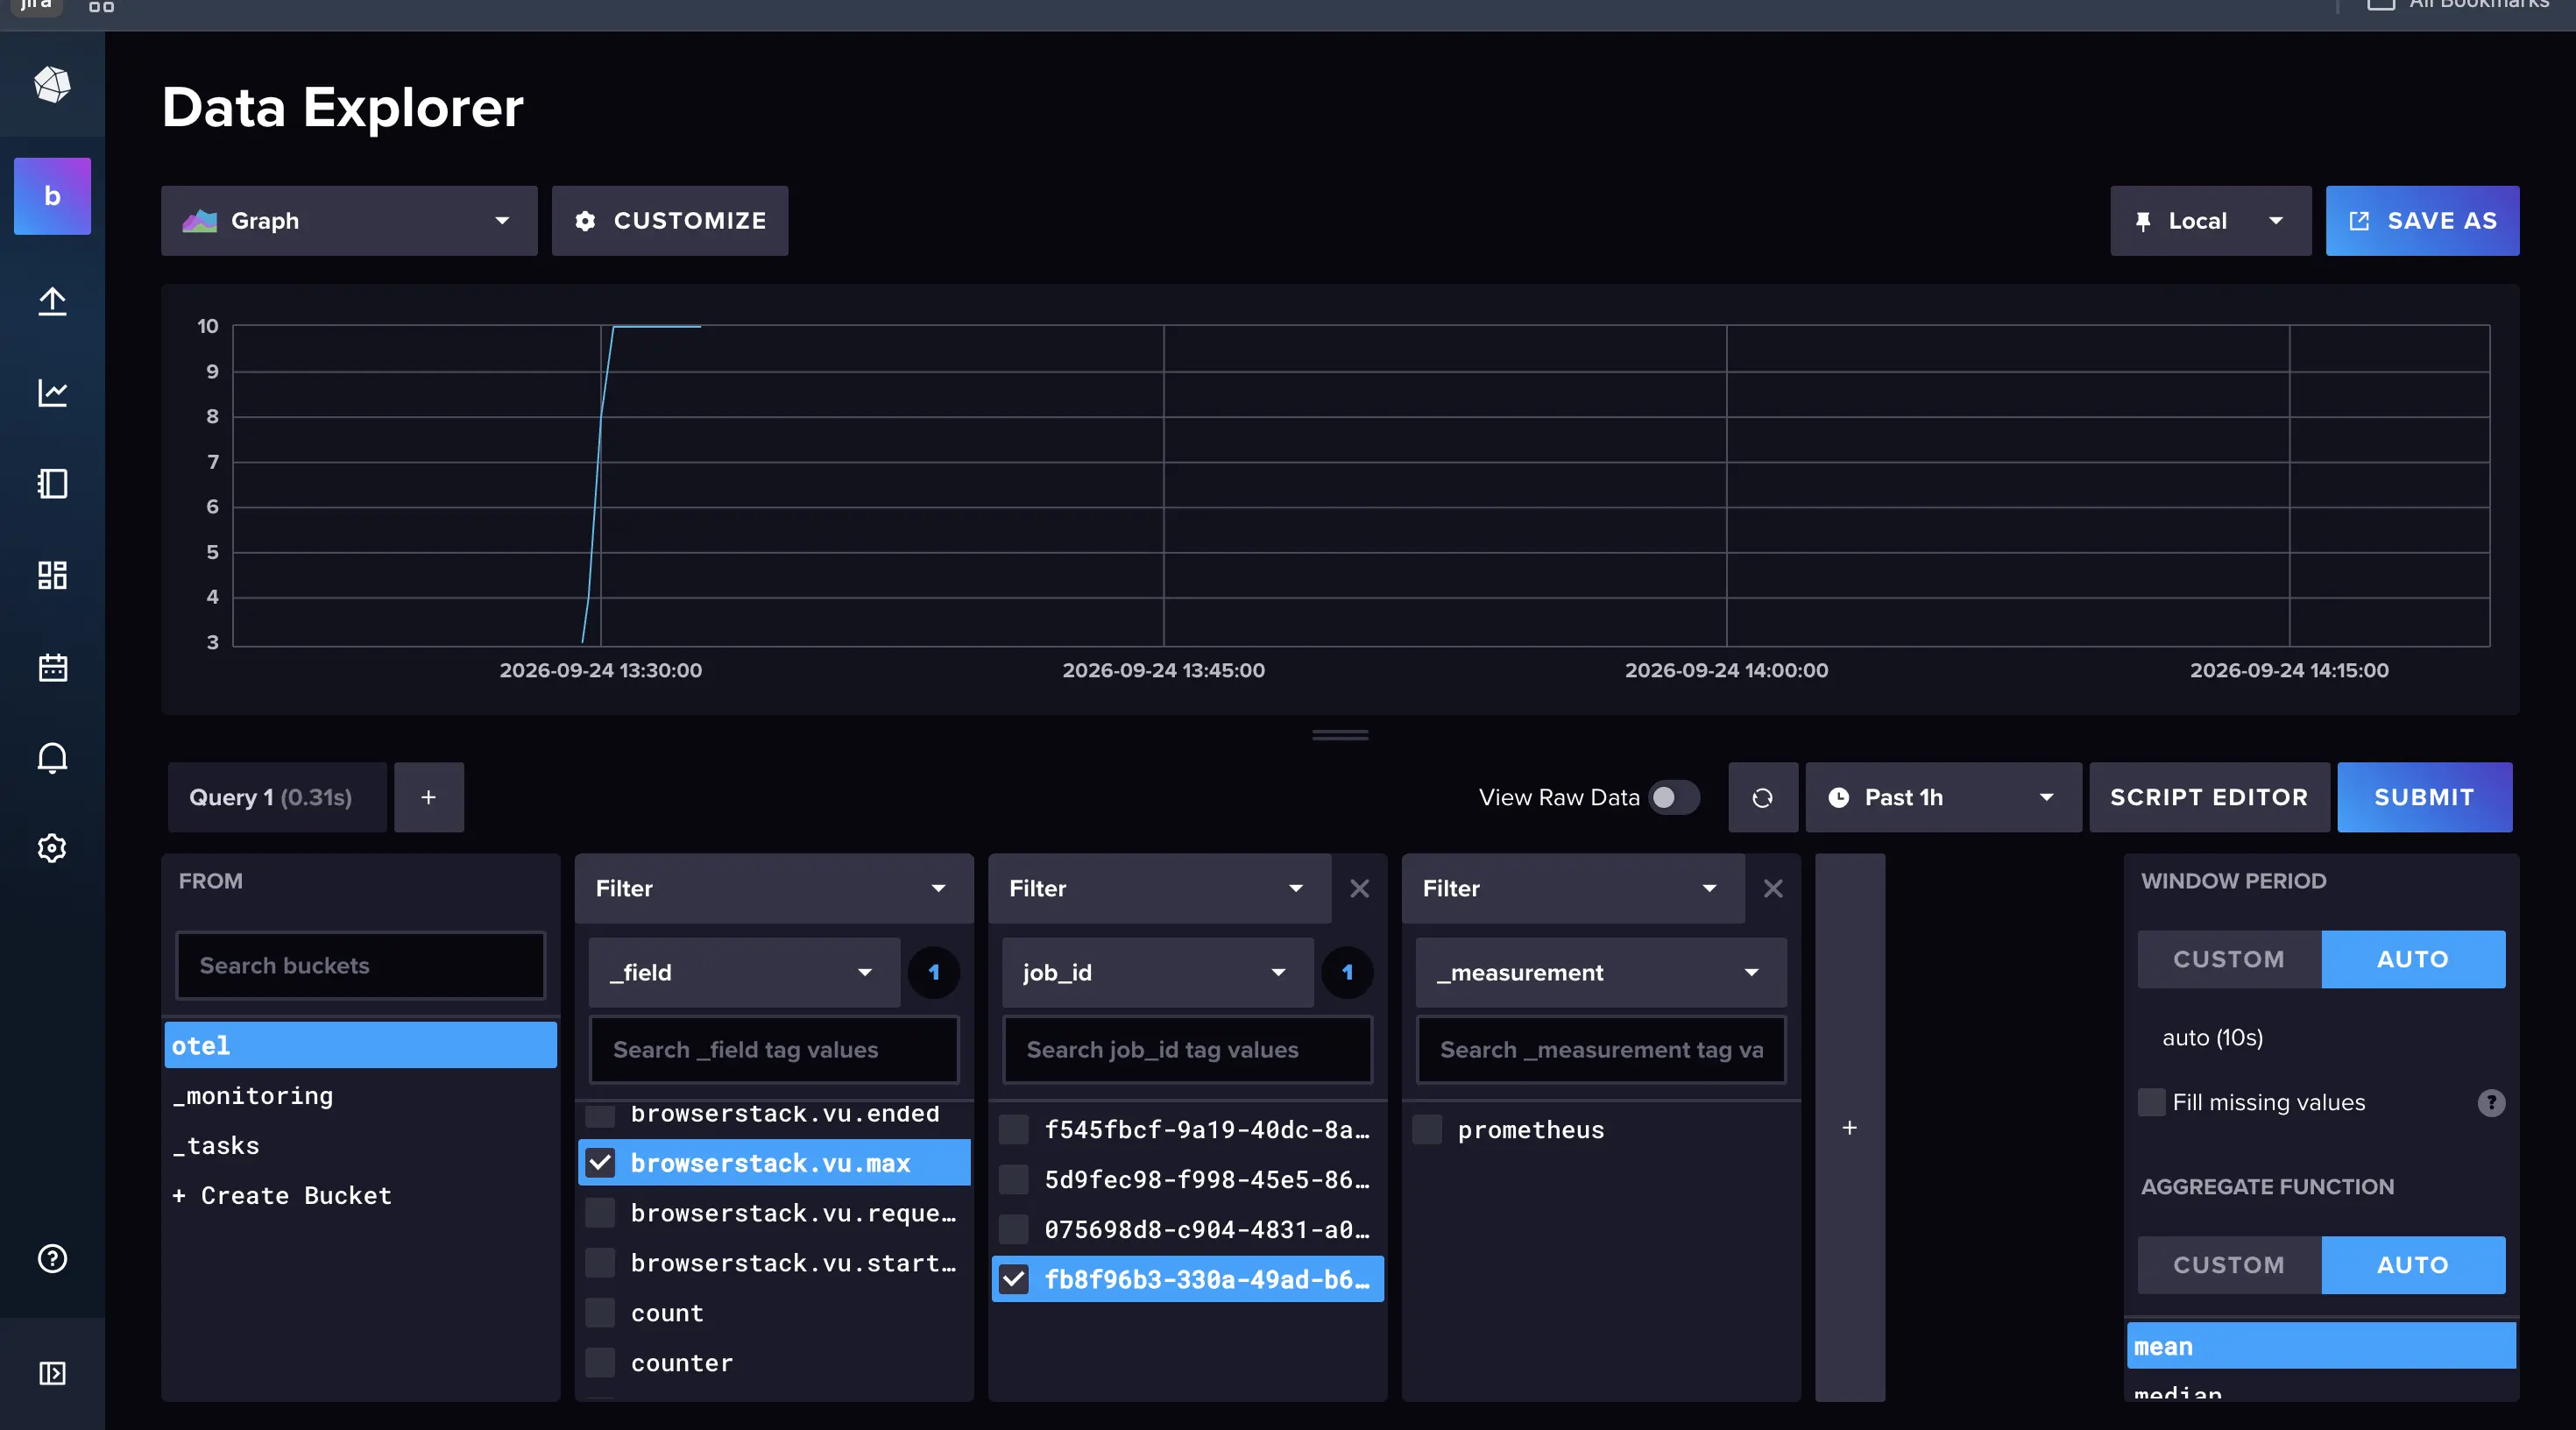Viewport: 2576px width, 1430px height.
Task: Click the SUBMIT button
Action: 2424,798
